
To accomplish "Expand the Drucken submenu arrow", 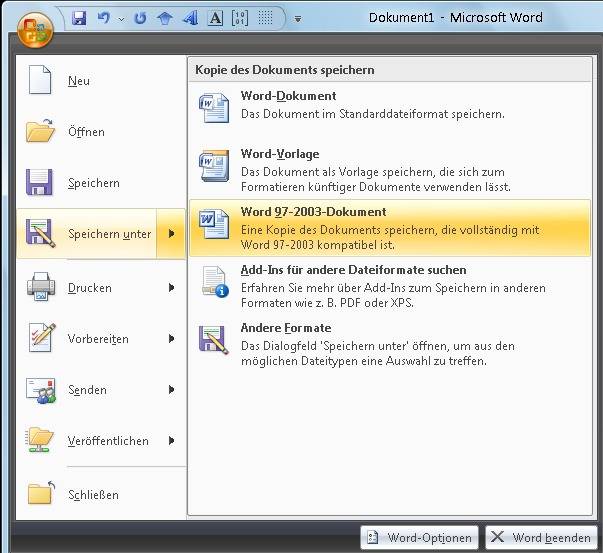I will coord(171,288).
